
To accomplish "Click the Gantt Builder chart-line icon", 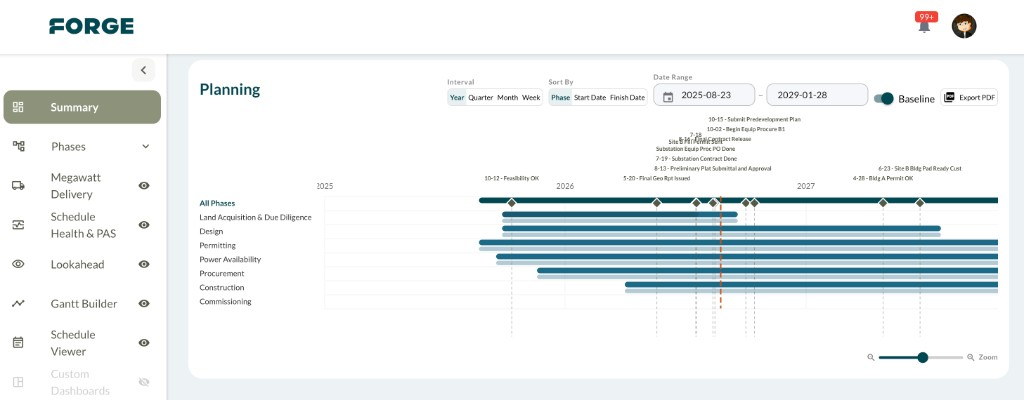I will click(x=18, y=303).
